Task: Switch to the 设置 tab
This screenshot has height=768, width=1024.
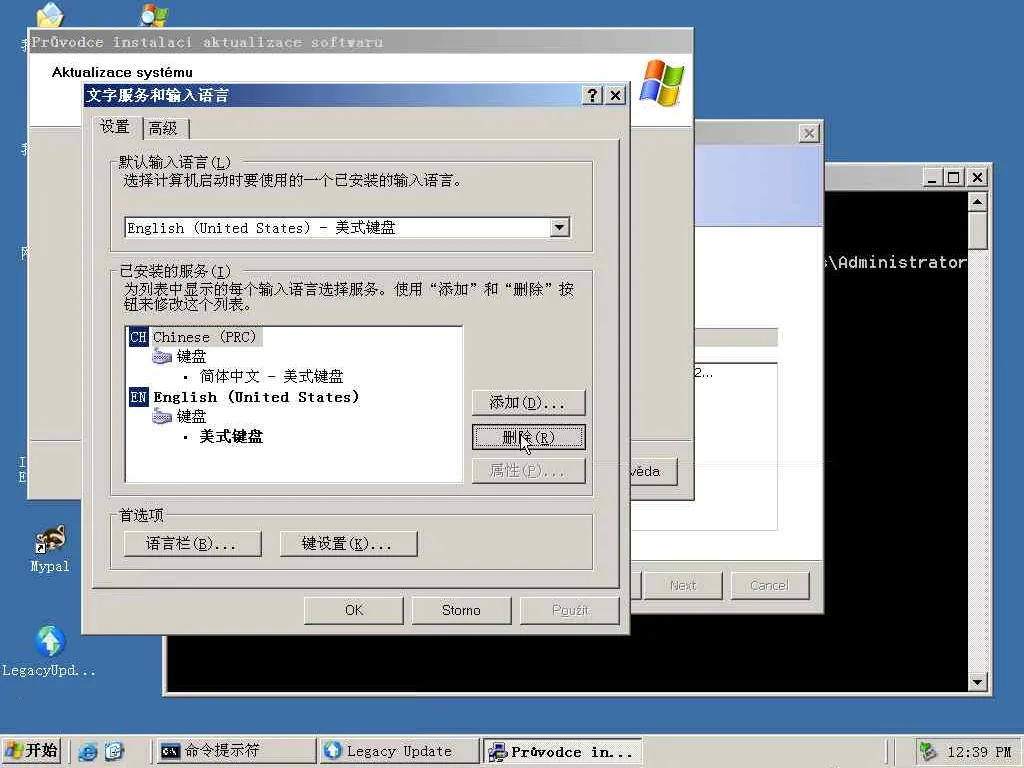Action: point(115,127)
